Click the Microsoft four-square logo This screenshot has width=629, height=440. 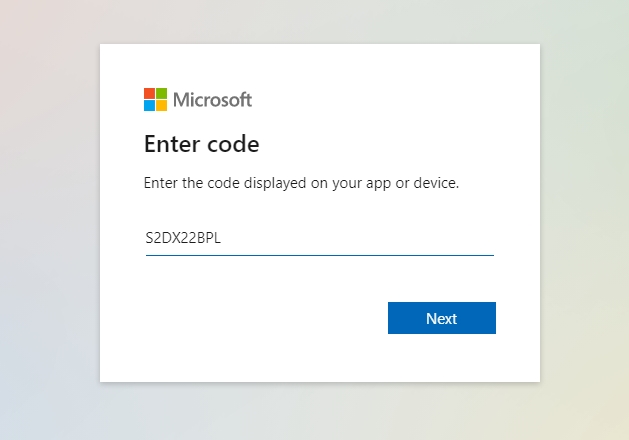155,99
